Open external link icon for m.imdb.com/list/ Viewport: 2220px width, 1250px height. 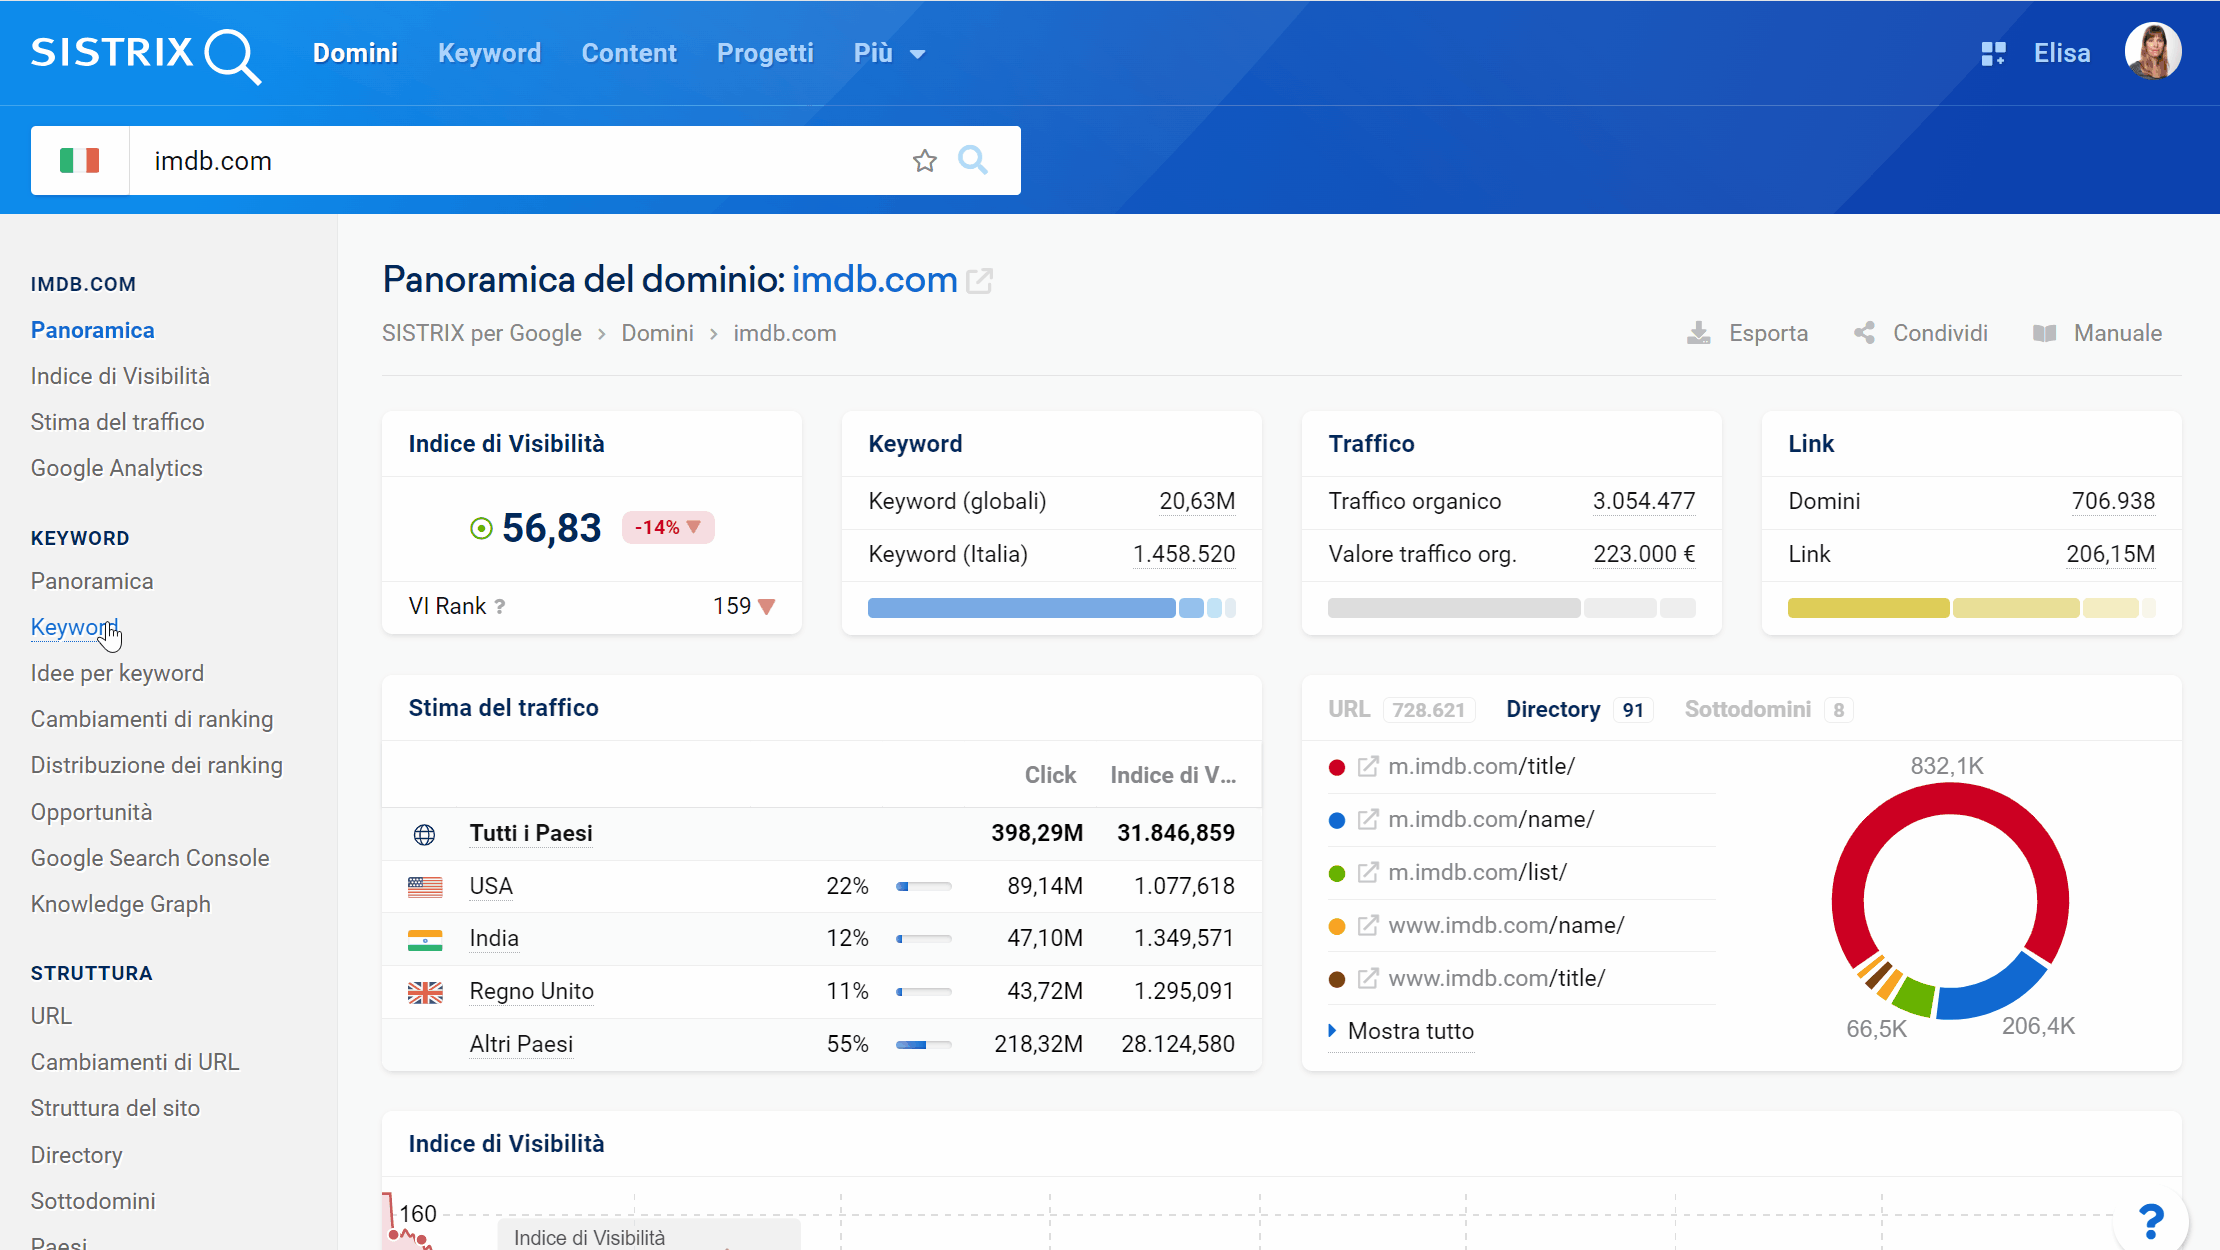(x=1368, y=873)
